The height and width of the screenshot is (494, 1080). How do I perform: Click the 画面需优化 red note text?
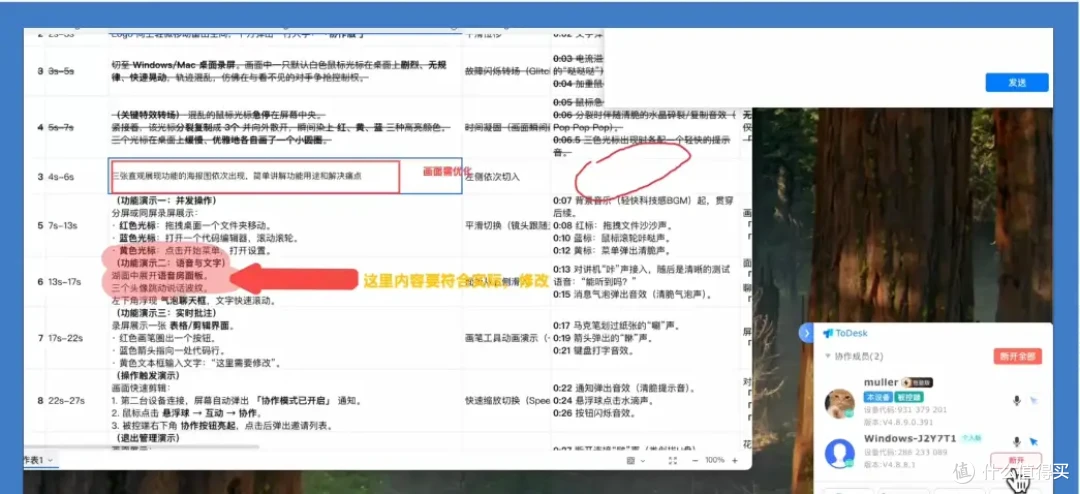click(446, 170)
